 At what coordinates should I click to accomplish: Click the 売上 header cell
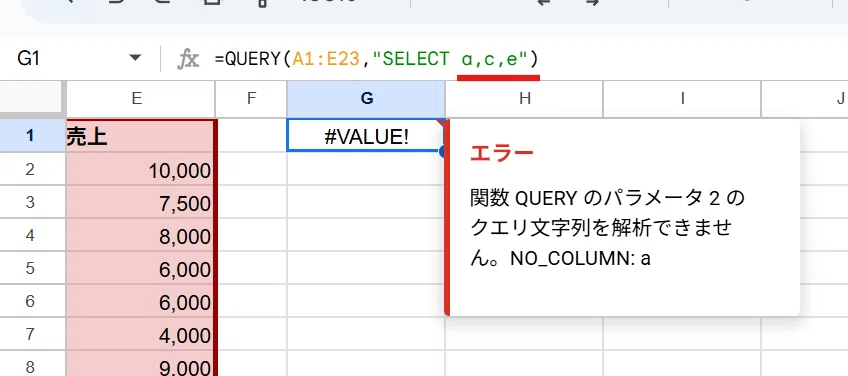141,136
